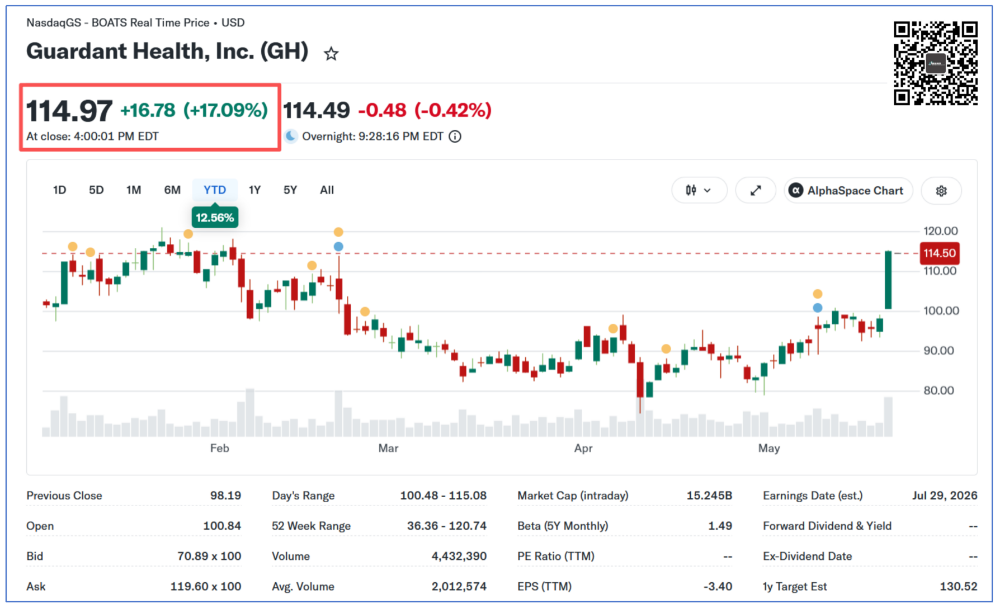Click the Day's Range value 100.48 - 115.08
Screen dimensions: 1000x608
pyautogui.click(x=443, y=495)
